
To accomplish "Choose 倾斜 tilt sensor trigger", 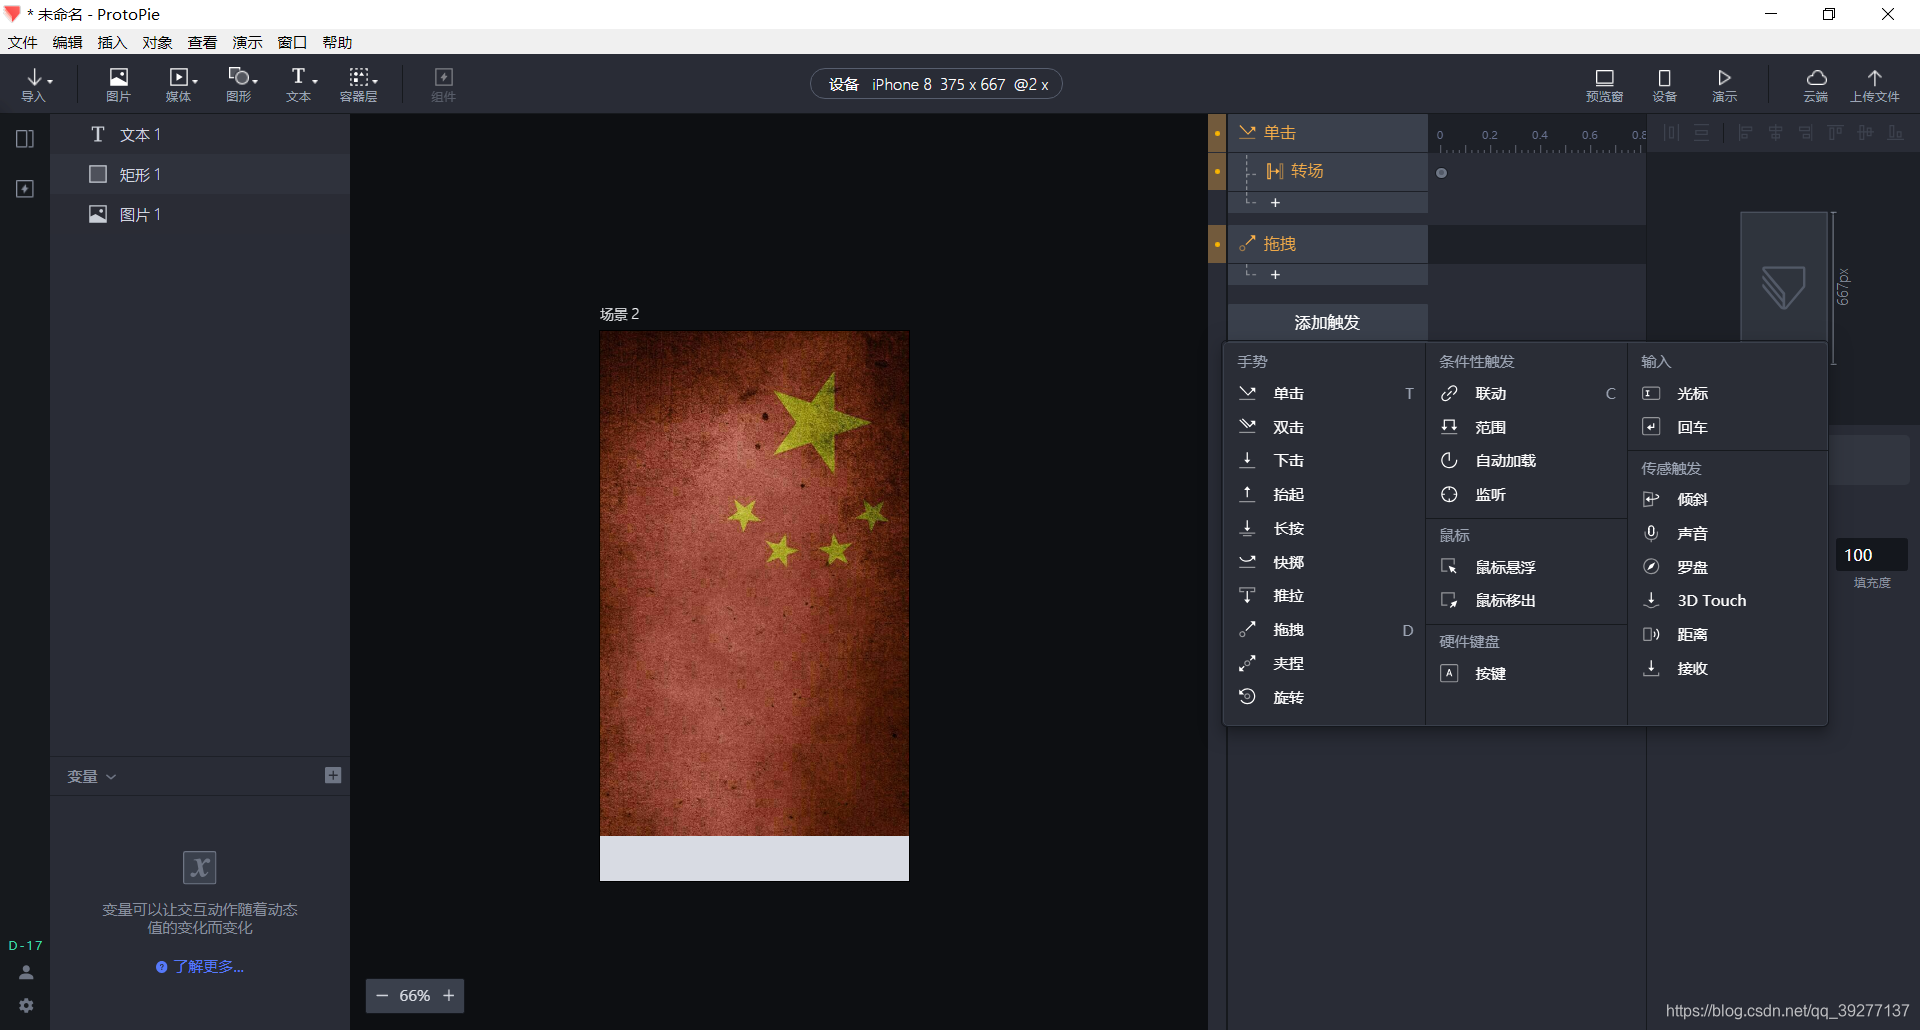I will 1729,499.
